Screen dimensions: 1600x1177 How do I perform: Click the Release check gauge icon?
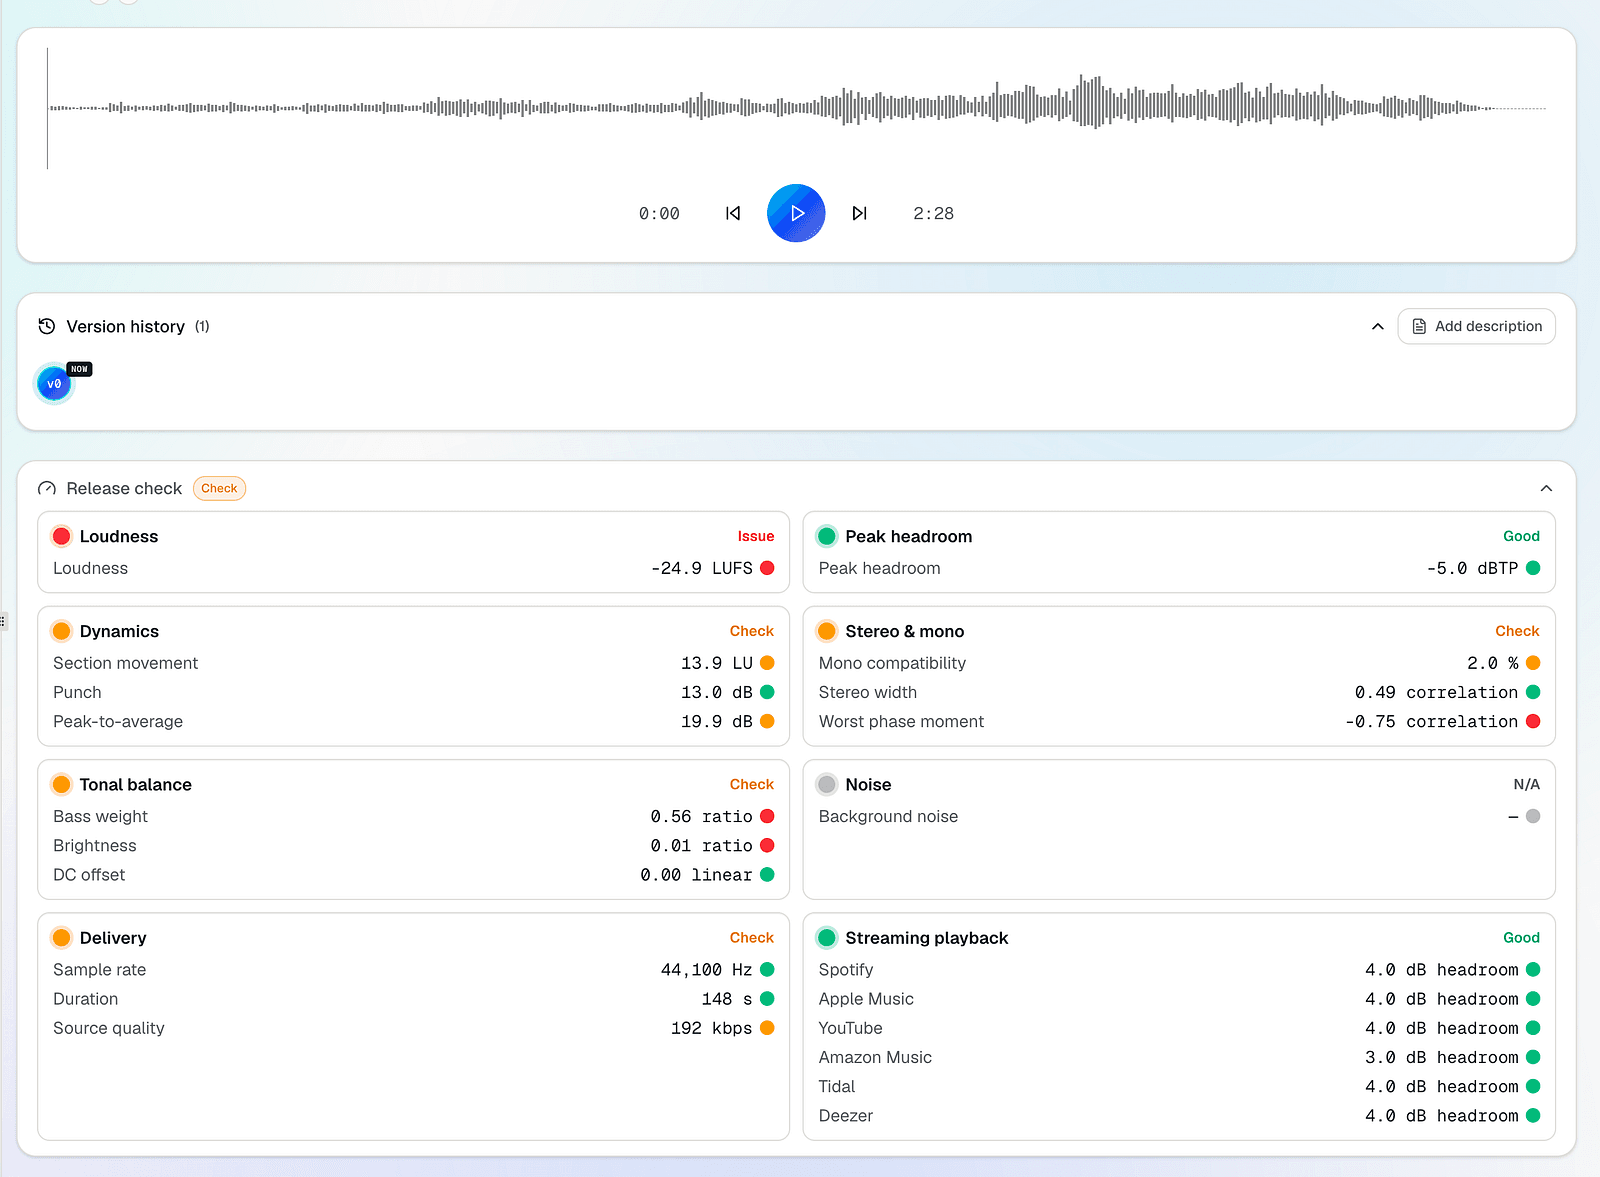[46, 488]
